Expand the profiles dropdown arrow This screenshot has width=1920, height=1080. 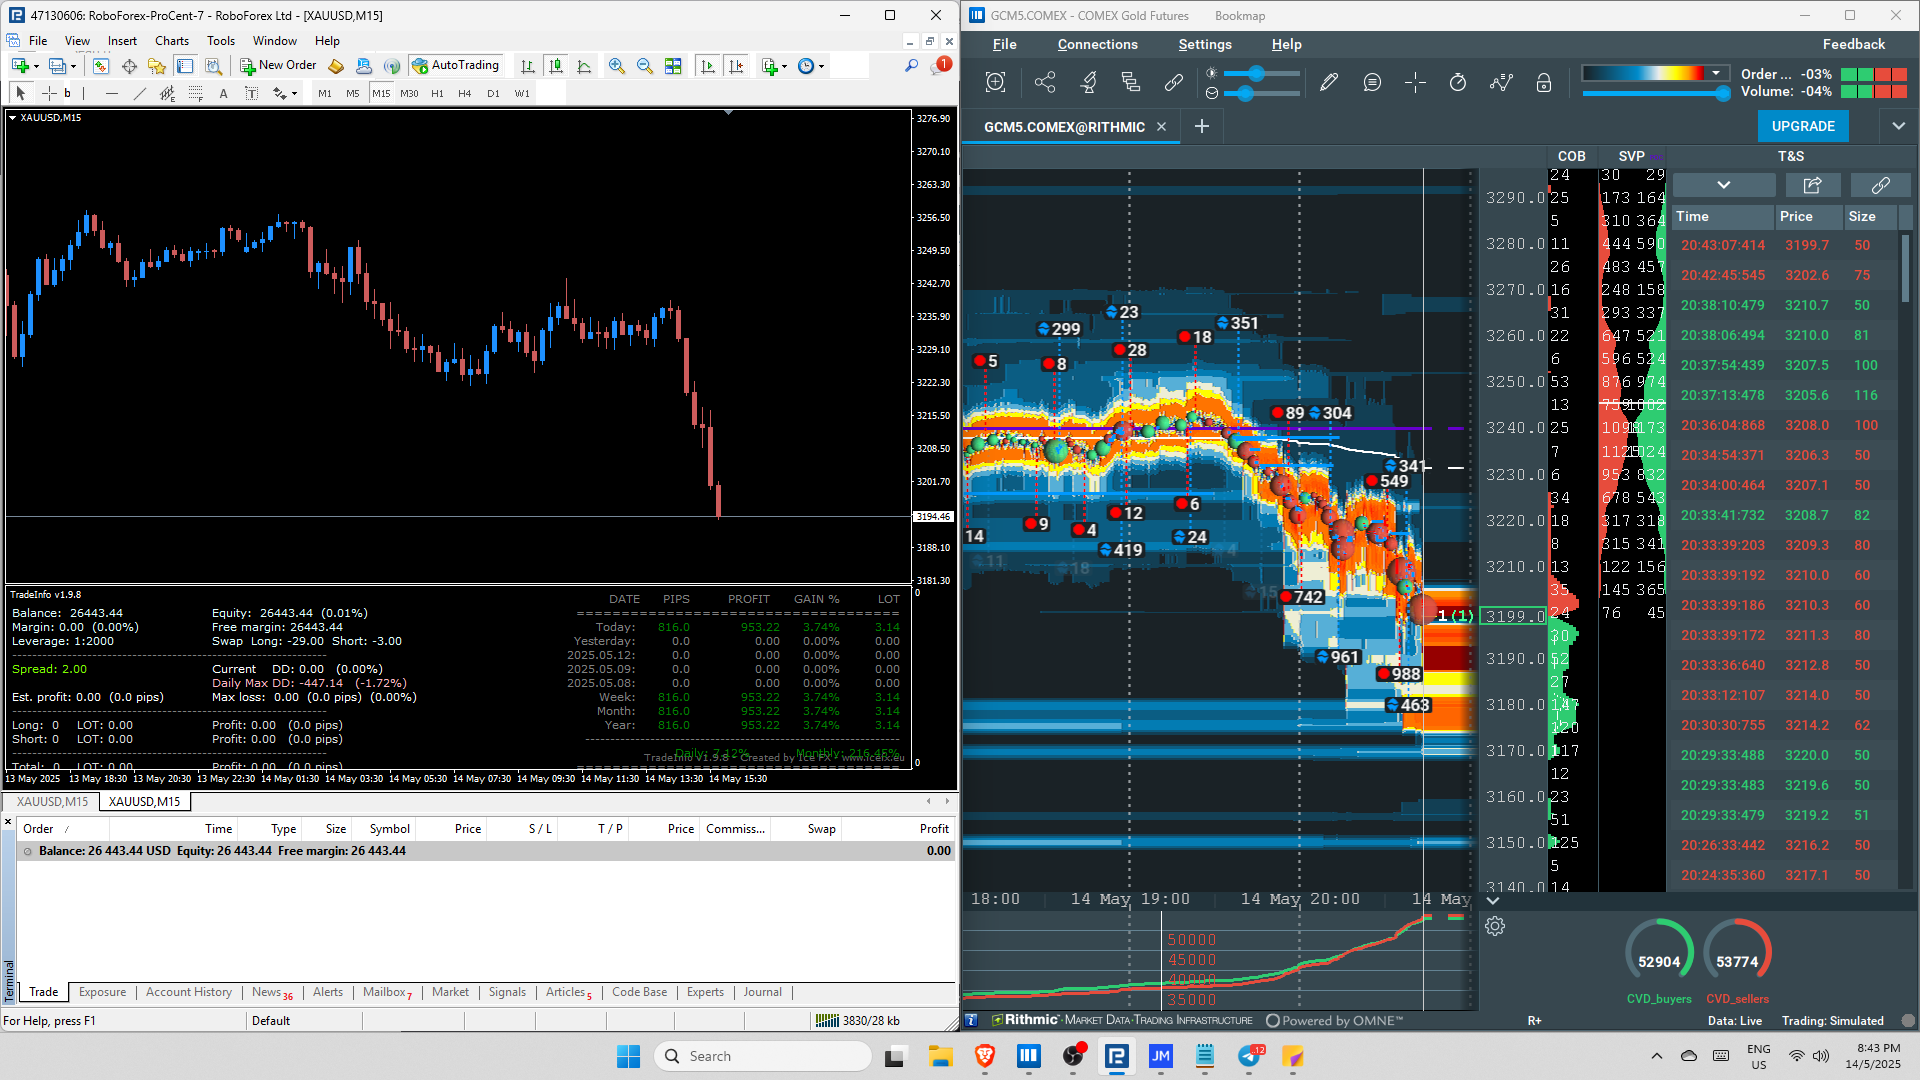(73, 67)
